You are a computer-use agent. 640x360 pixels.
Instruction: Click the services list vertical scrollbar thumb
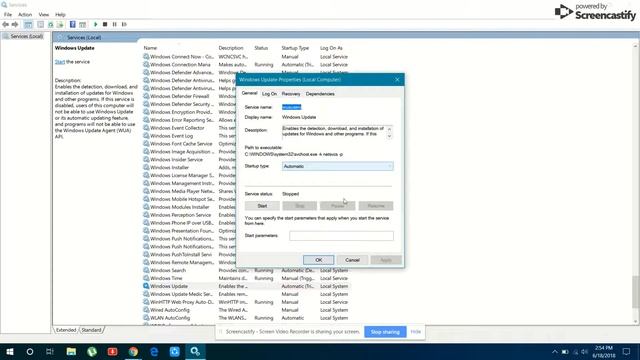(x=636, y=292)
